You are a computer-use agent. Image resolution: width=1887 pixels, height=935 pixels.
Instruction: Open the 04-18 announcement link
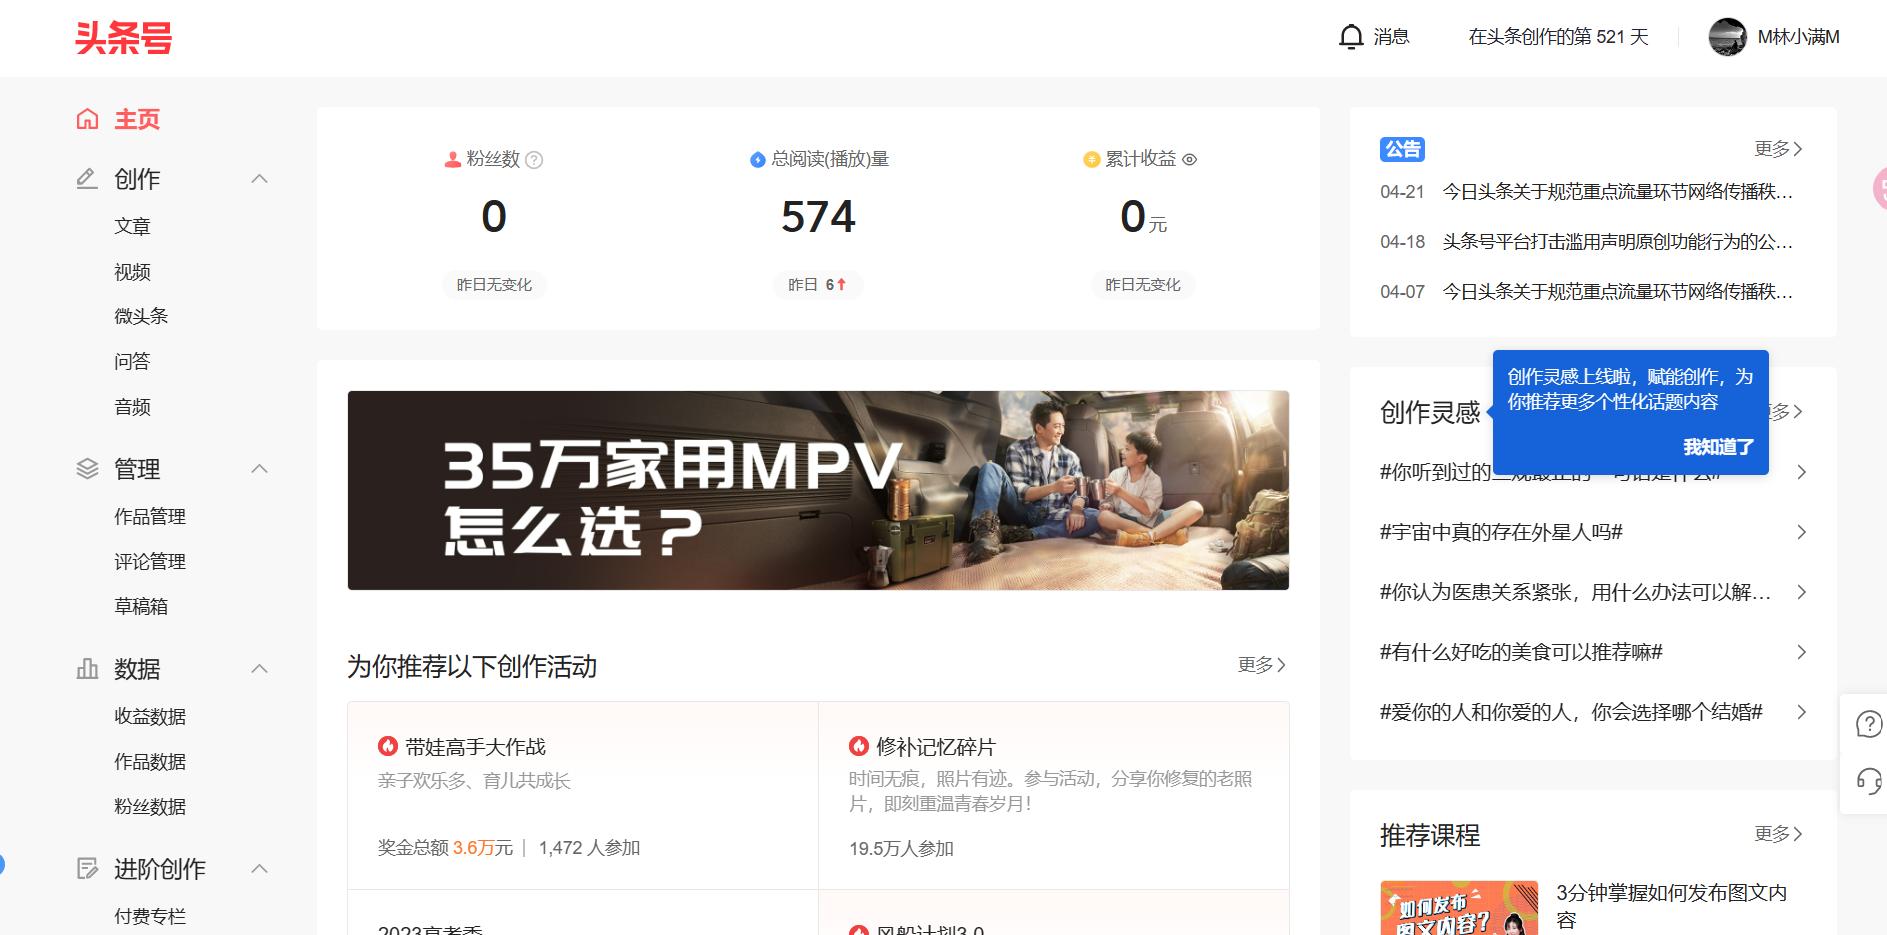pyautogui.click(x=1617, y=242)
